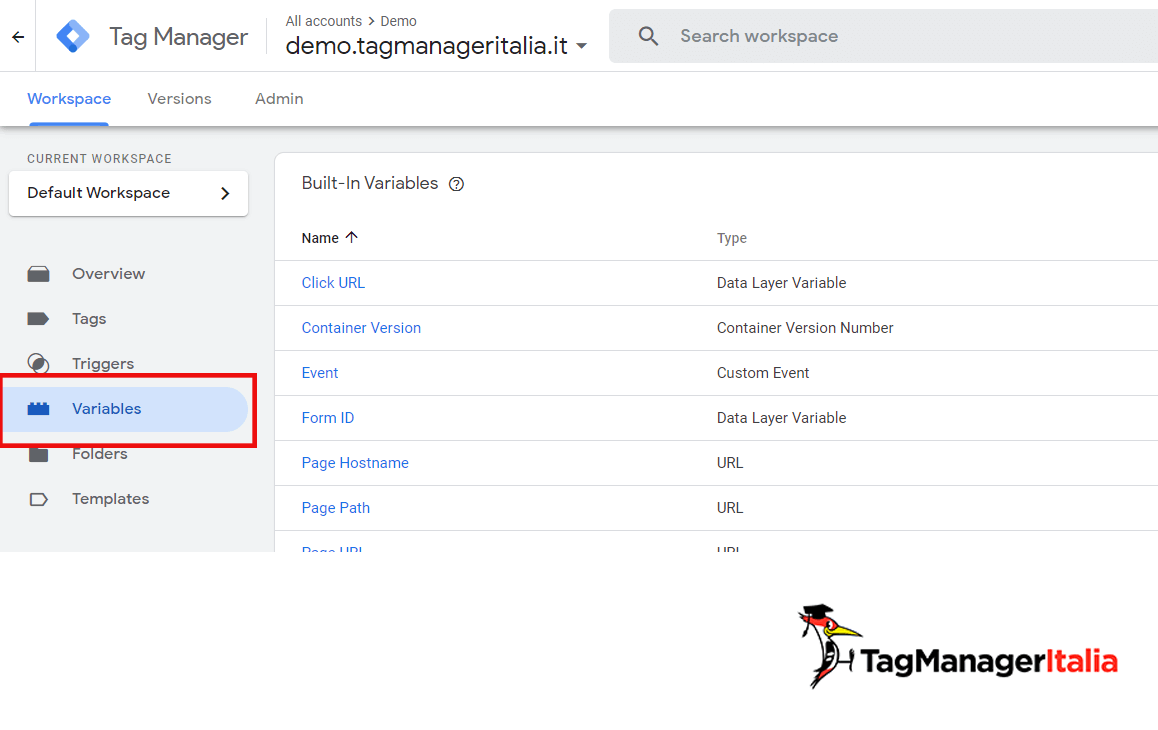The image size is (1158, 730).
Task: Switch to the Versions tab
Action: click(x=179, y=99)
